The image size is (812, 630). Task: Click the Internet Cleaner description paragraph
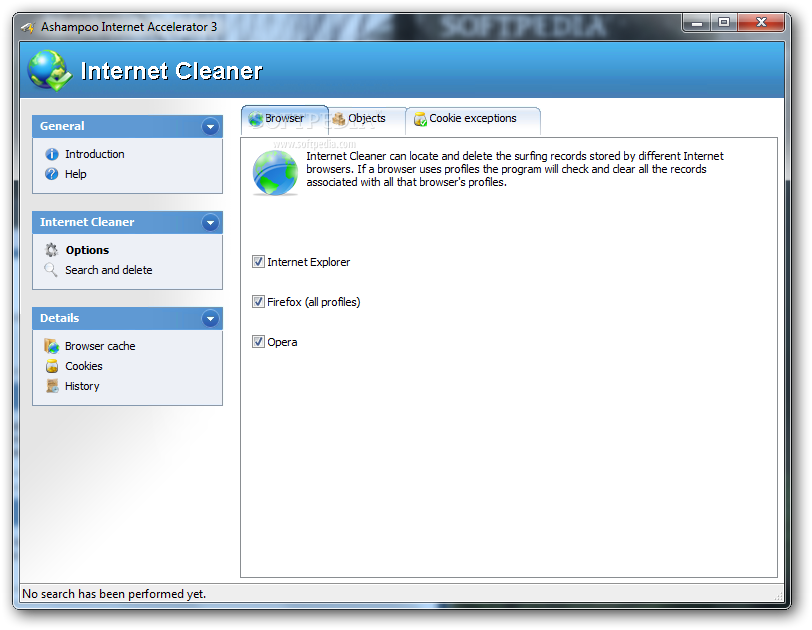click(515, 169)
